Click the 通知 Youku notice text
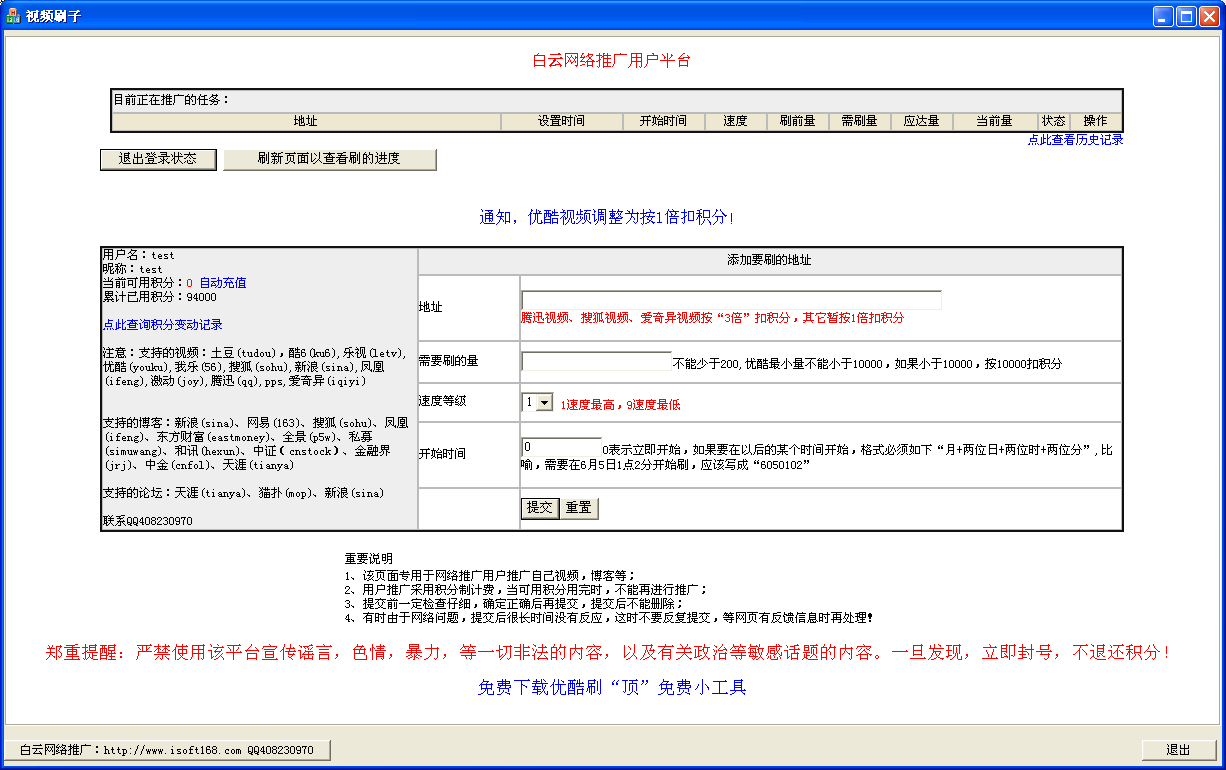This screenshot has height=770, width=1226. coord(606,217)
